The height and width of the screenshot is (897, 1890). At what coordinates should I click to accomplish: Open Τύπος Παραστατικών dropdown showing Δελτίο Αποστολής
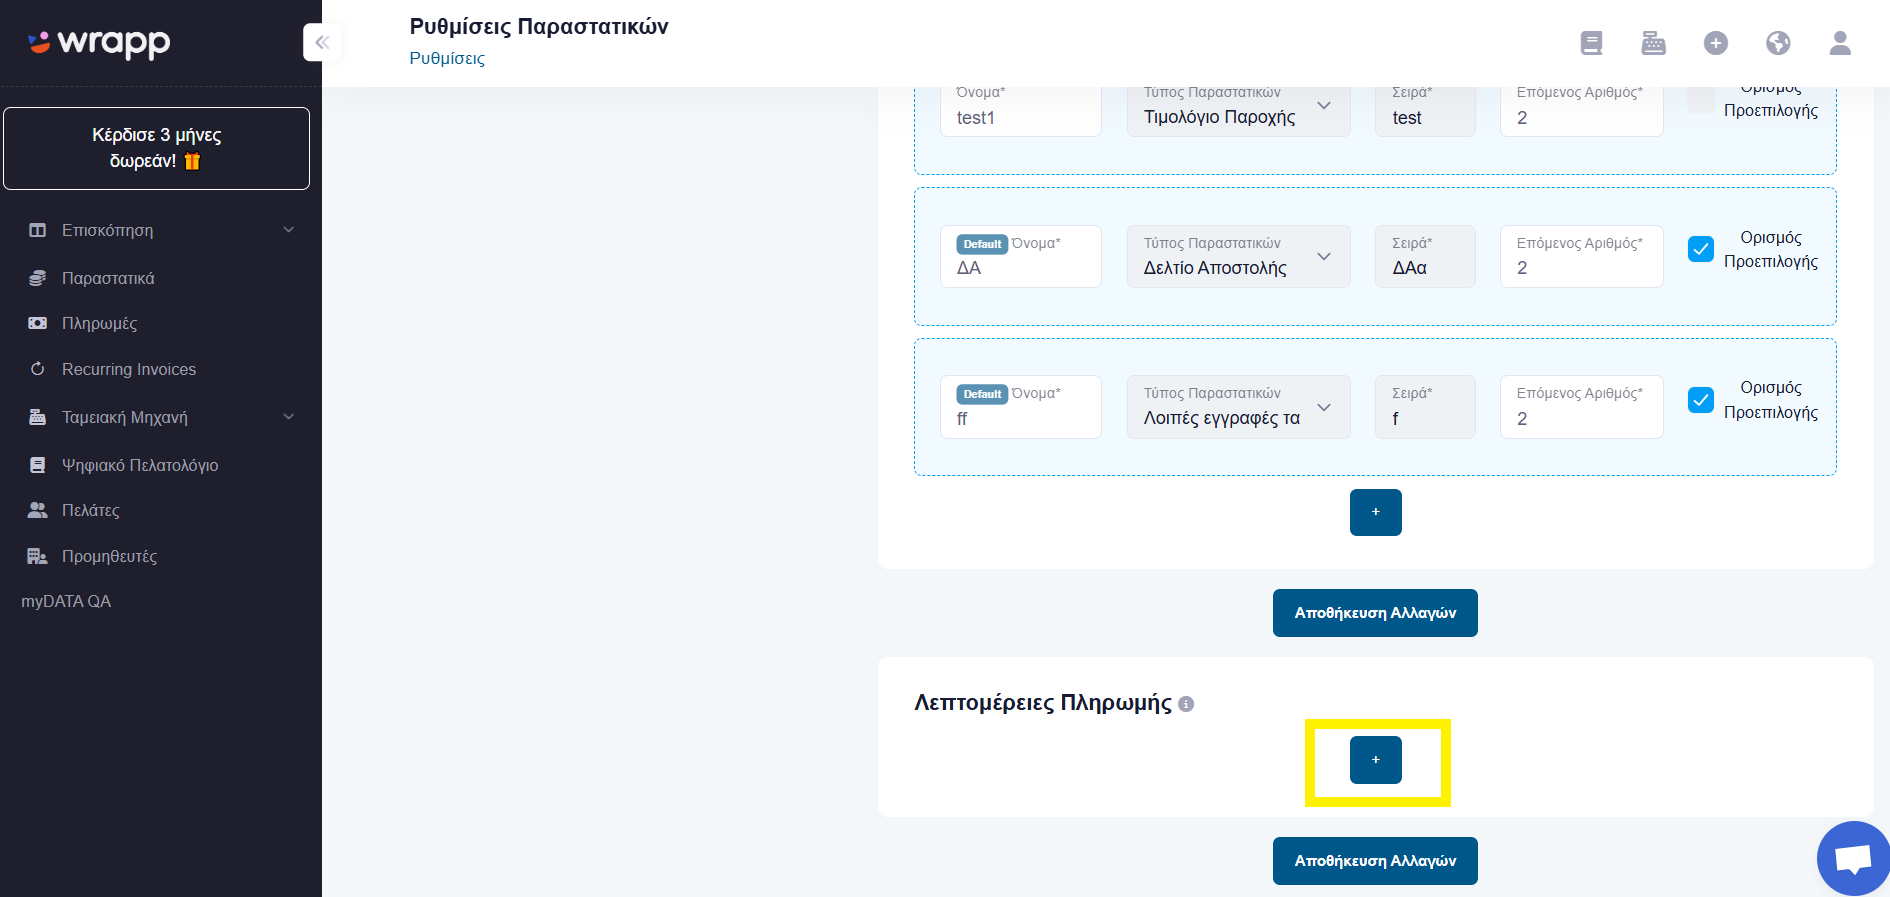(1238, 256)
